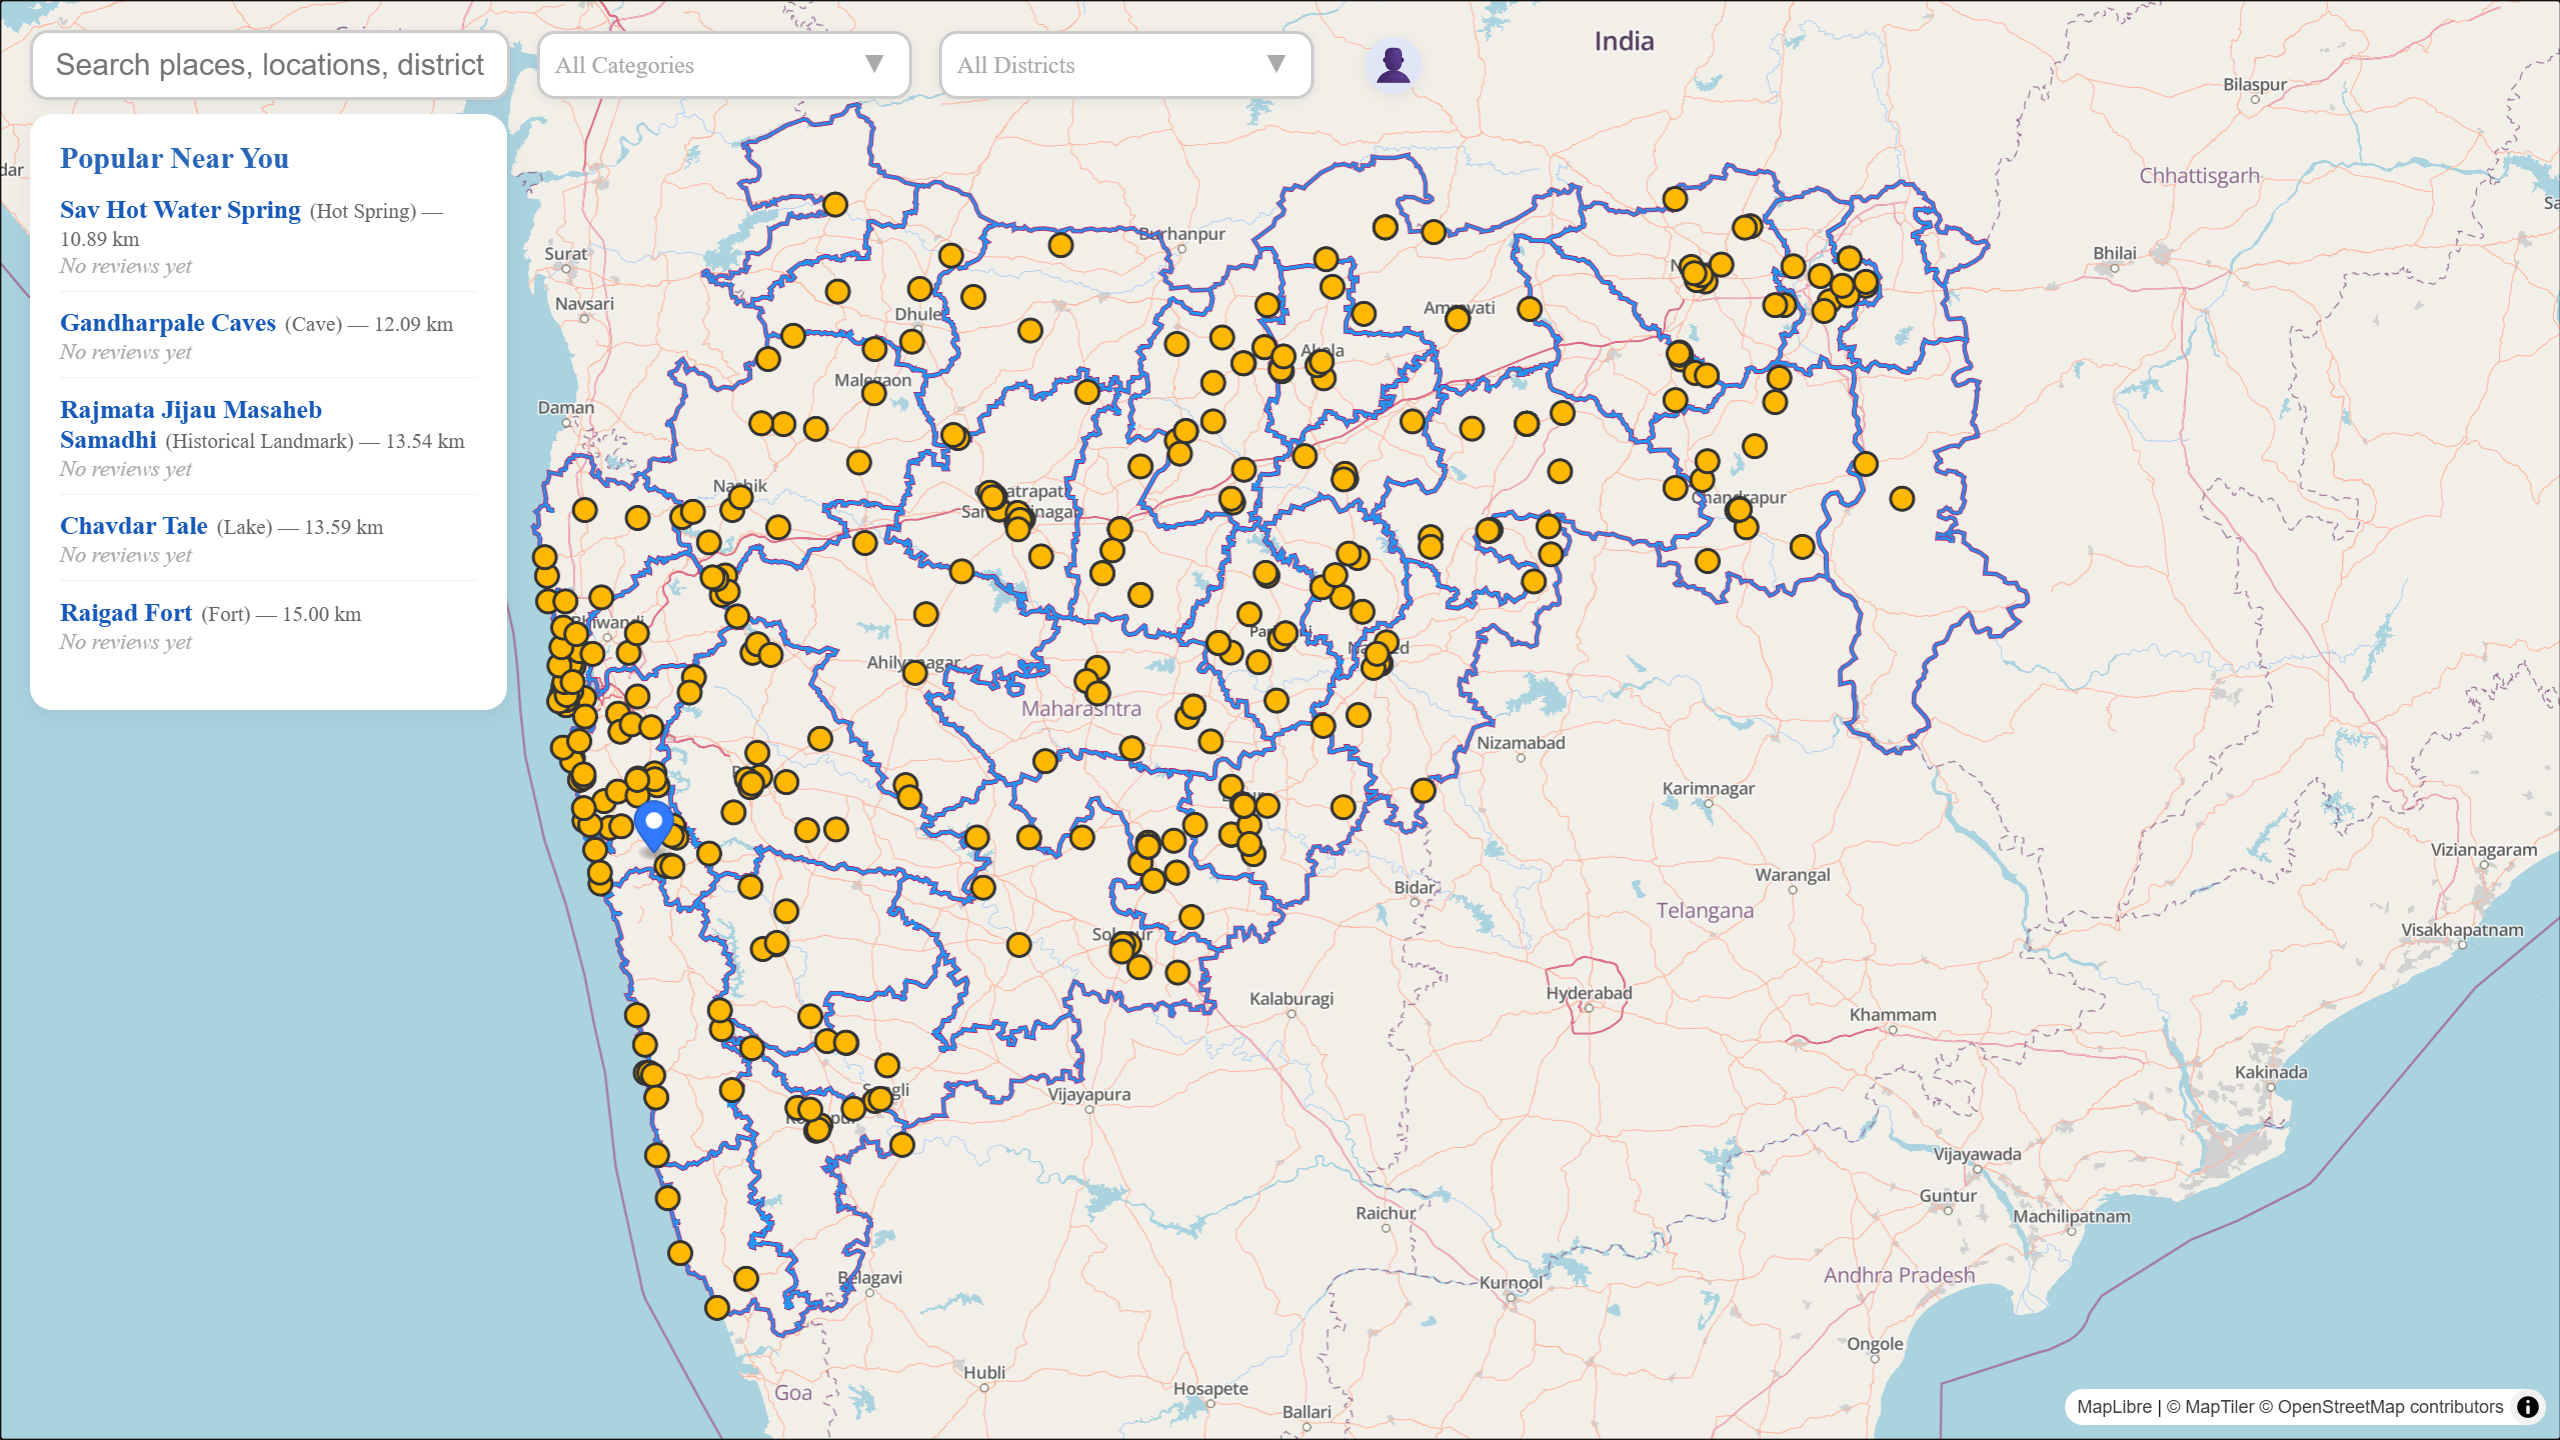The width and height of the screenshot is (2560, 1440).
Task: Open the Gandharpale Caves link
Action: [168, 323]
